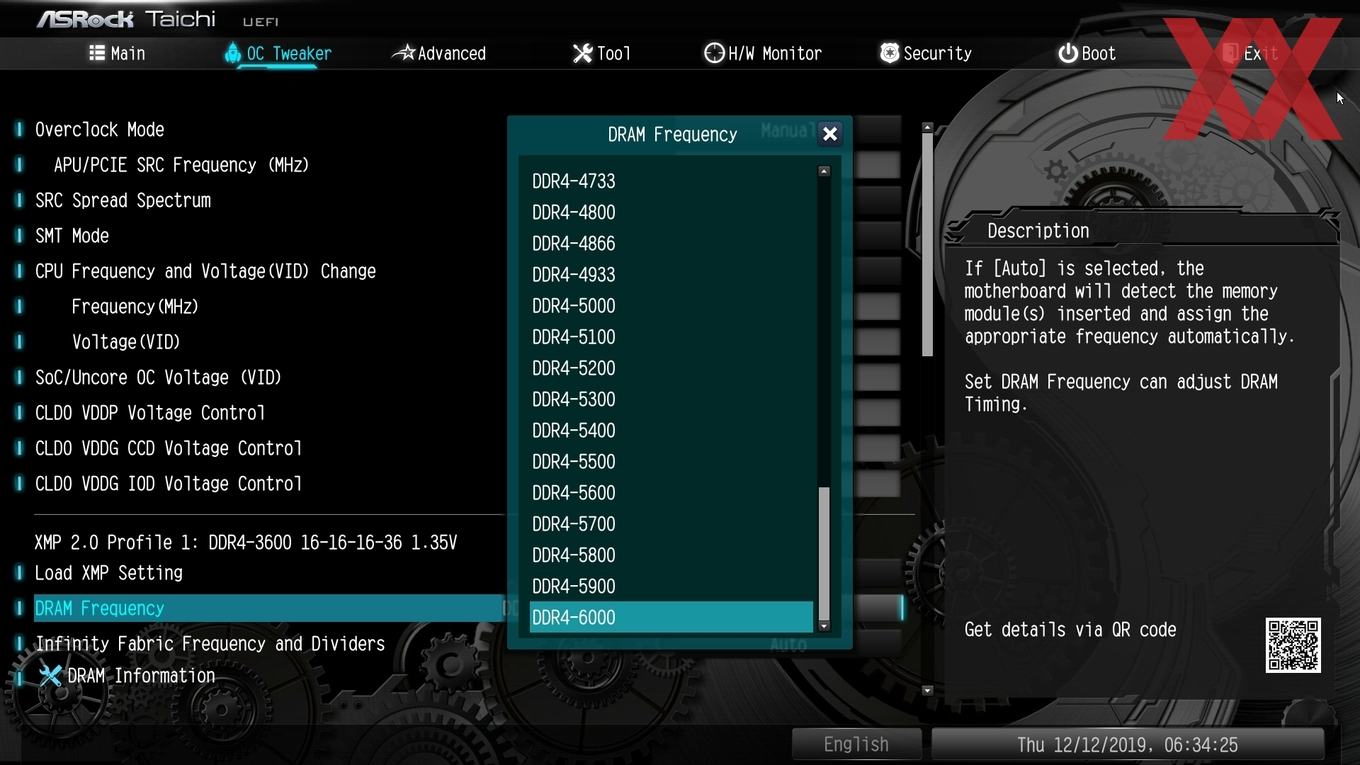Screen dimensions: 1360x765
Task: Pick DDR4-4733 frequency option
Action: pyautogui.click(x=671, y=181)
